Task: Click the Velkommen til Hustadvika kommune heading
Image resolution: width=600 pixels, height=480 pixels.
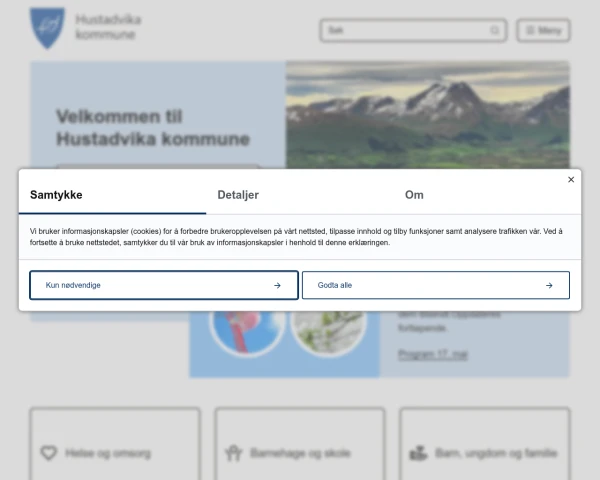Action: [153, 127]
